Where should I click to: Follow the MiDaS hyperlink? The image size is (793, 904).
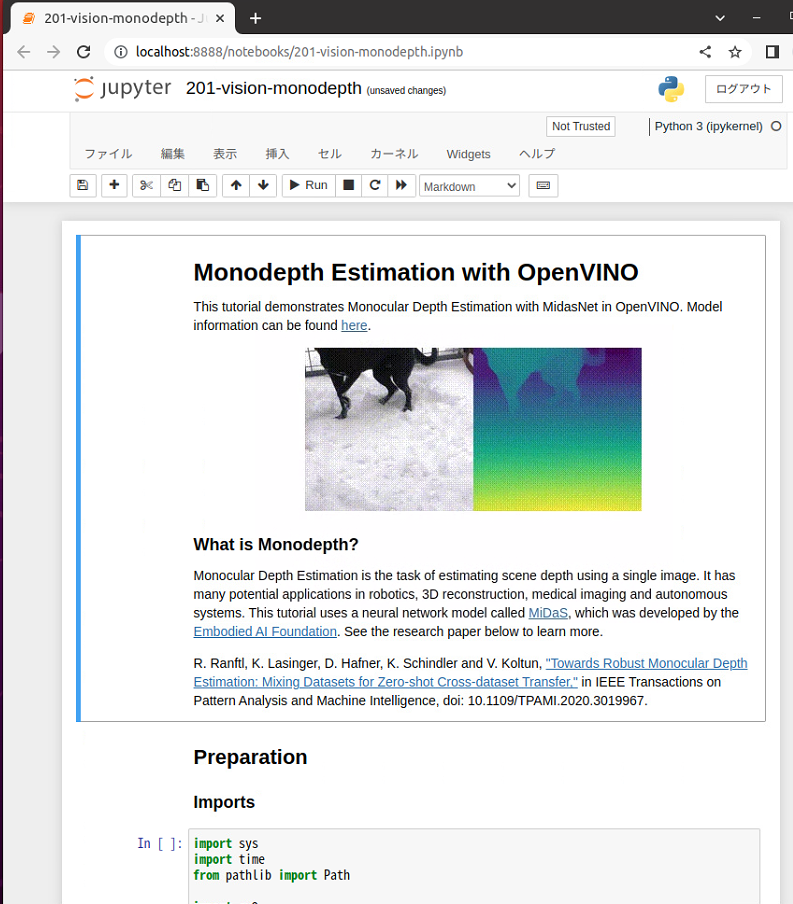[x=548, y=613]
